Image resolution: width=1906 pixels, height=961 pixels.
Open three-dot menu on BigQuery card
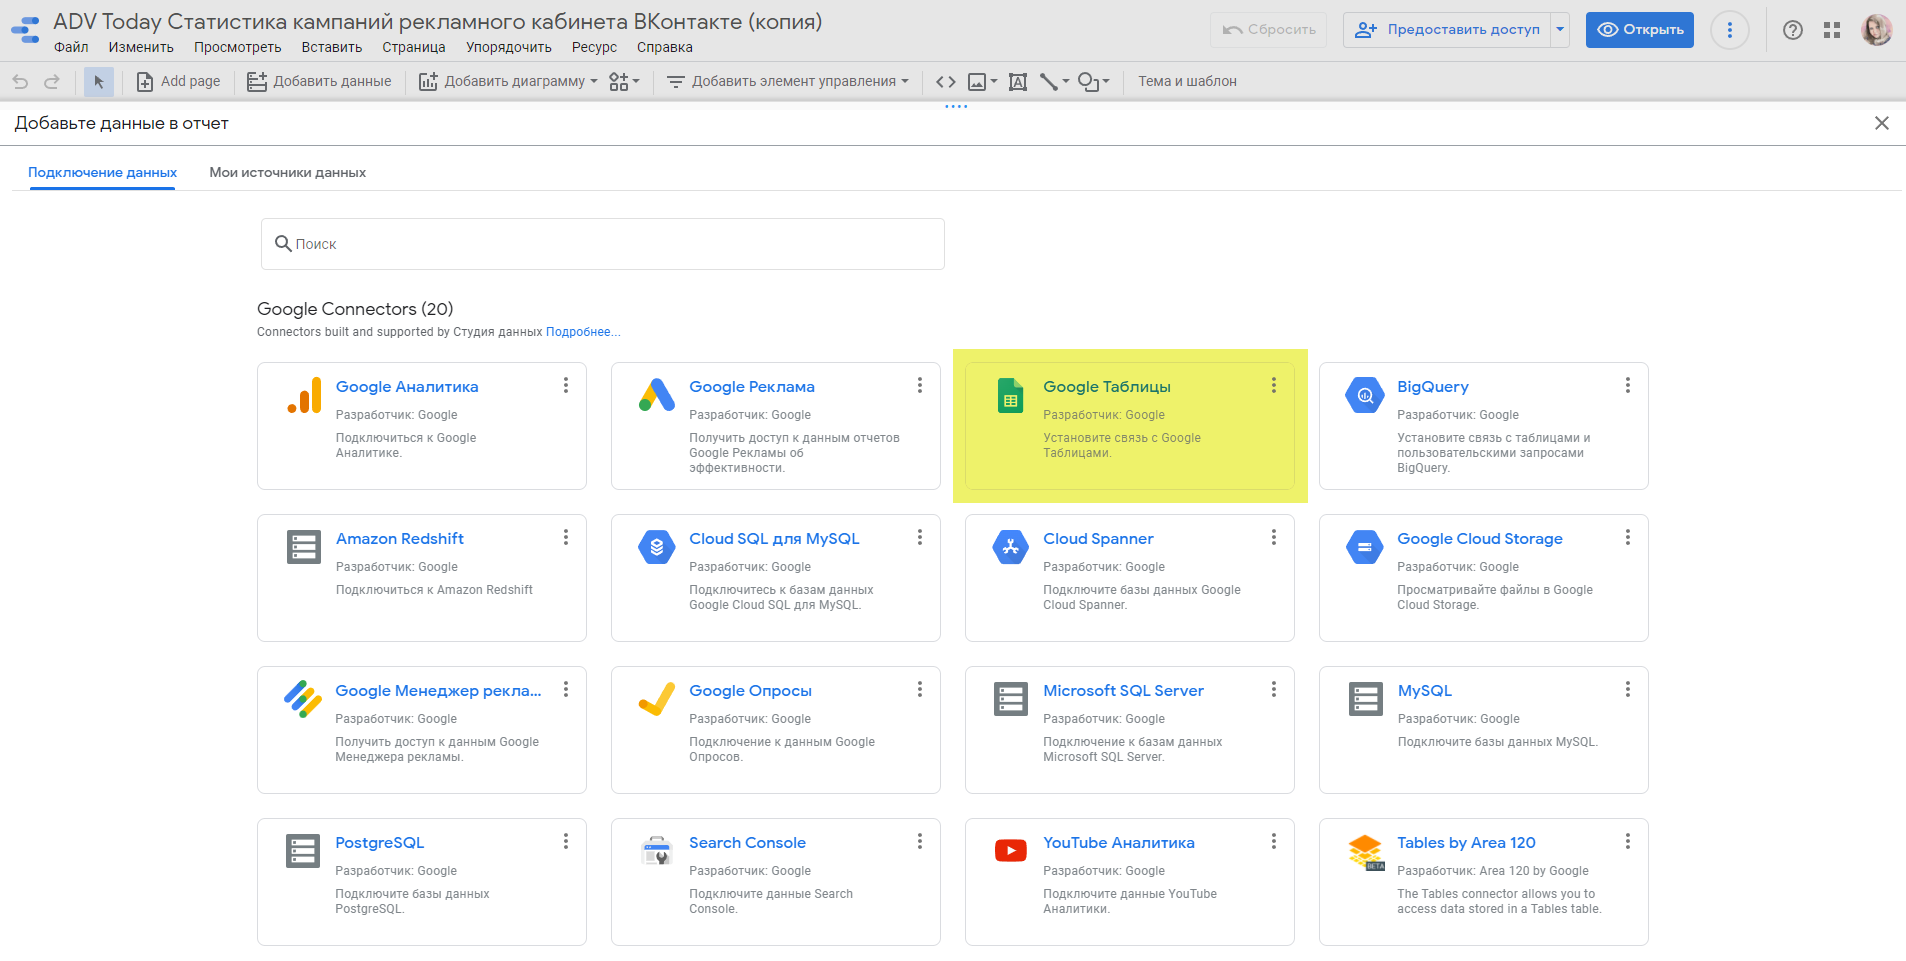[x=1627, y=386]
